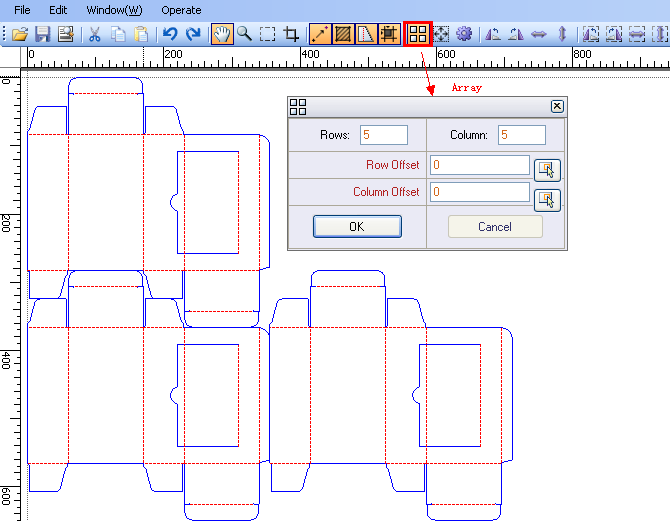Click the bracketed rotate left icon
This screenshot has width=670, height=521.
pyautogui.click(x=591, y=34)
